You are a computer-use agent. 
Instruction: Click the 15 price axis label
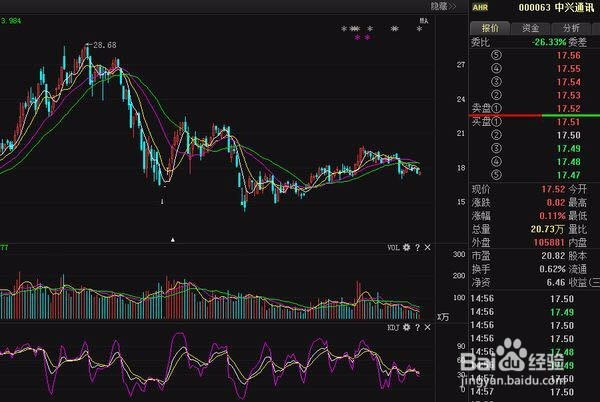pyautogui.click(x=461, y=202)
